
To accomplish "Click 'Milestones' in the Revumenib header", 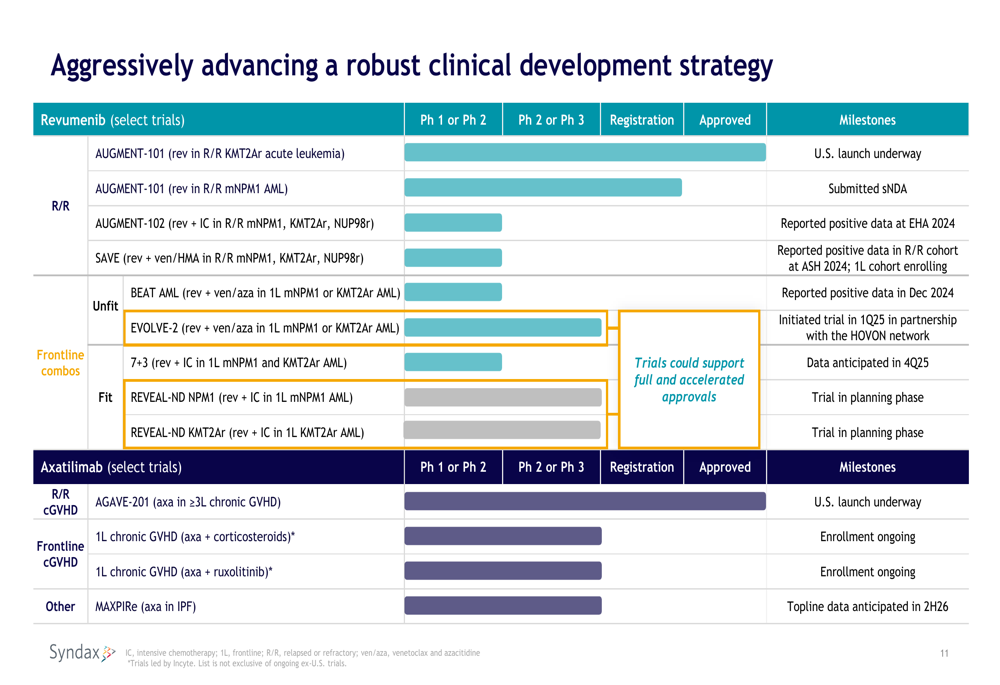I will pyautogui.click(x=867, y=120).
